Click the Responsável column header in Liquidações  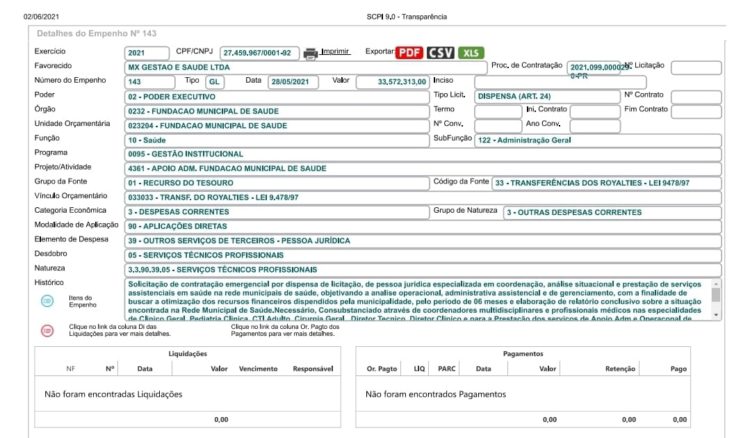click(313, 369)
